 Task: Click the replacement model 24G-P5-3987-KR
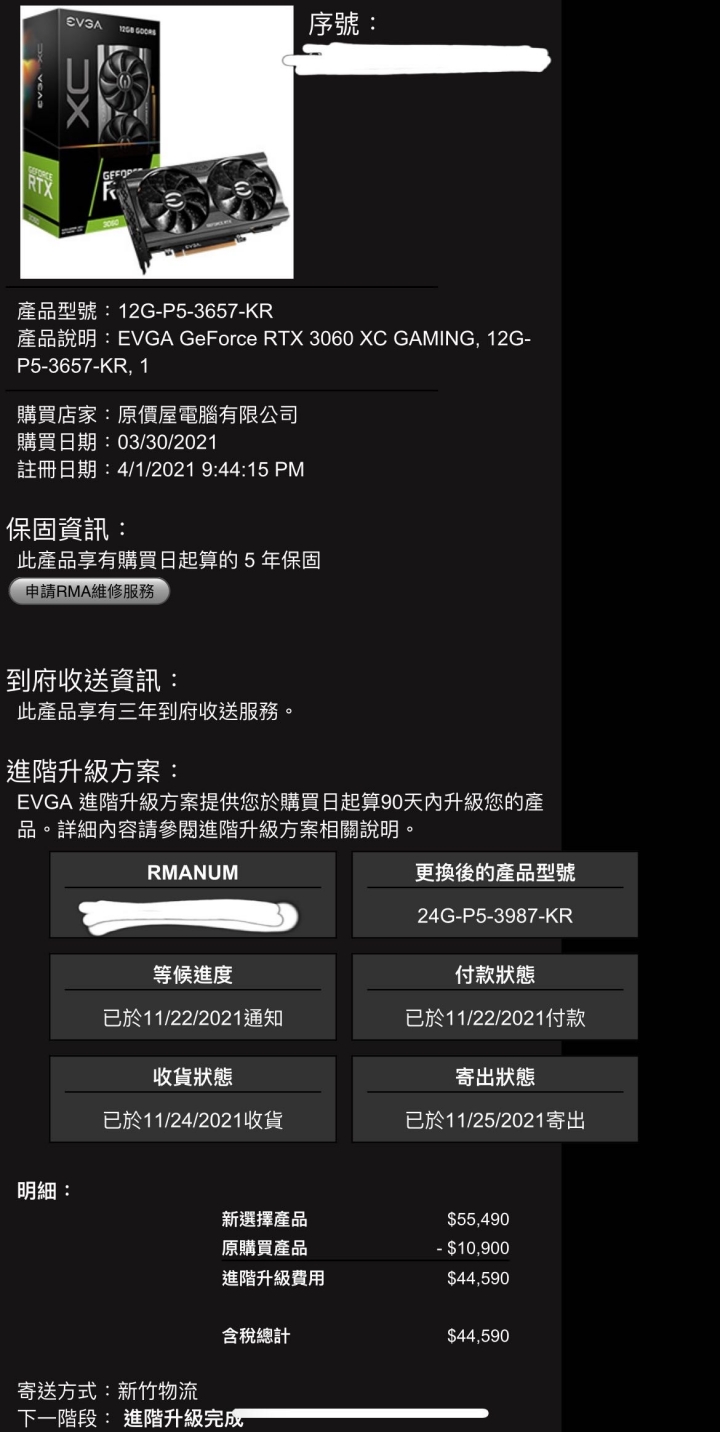[x=495, y=916]
